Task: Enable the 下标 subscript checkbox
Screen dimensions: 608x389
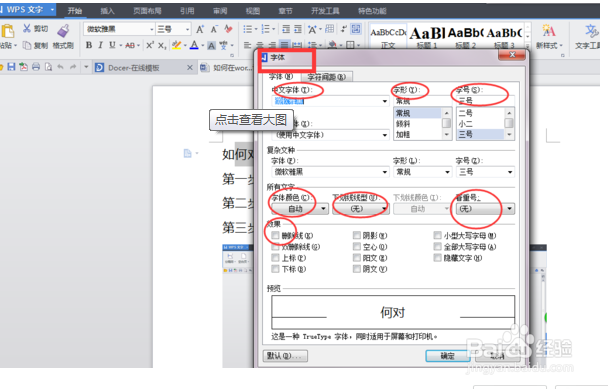Action: point(275,269)
